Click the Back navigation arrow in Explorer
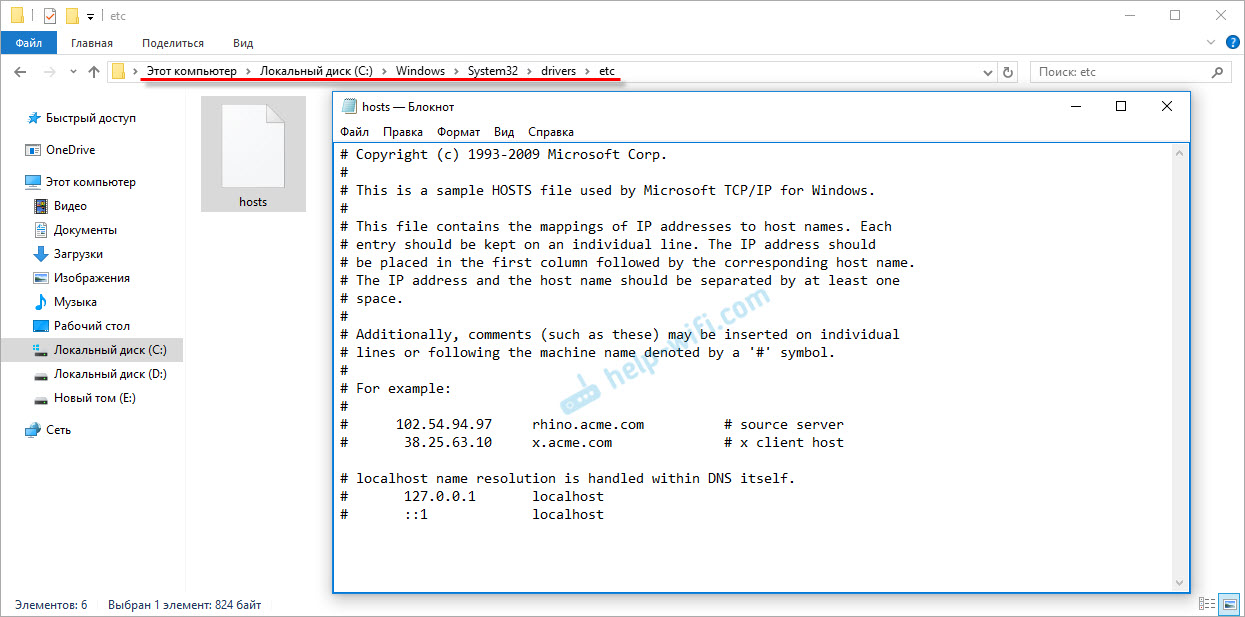This screenshot has height=617, width=1245. click(x=20, y=72)
